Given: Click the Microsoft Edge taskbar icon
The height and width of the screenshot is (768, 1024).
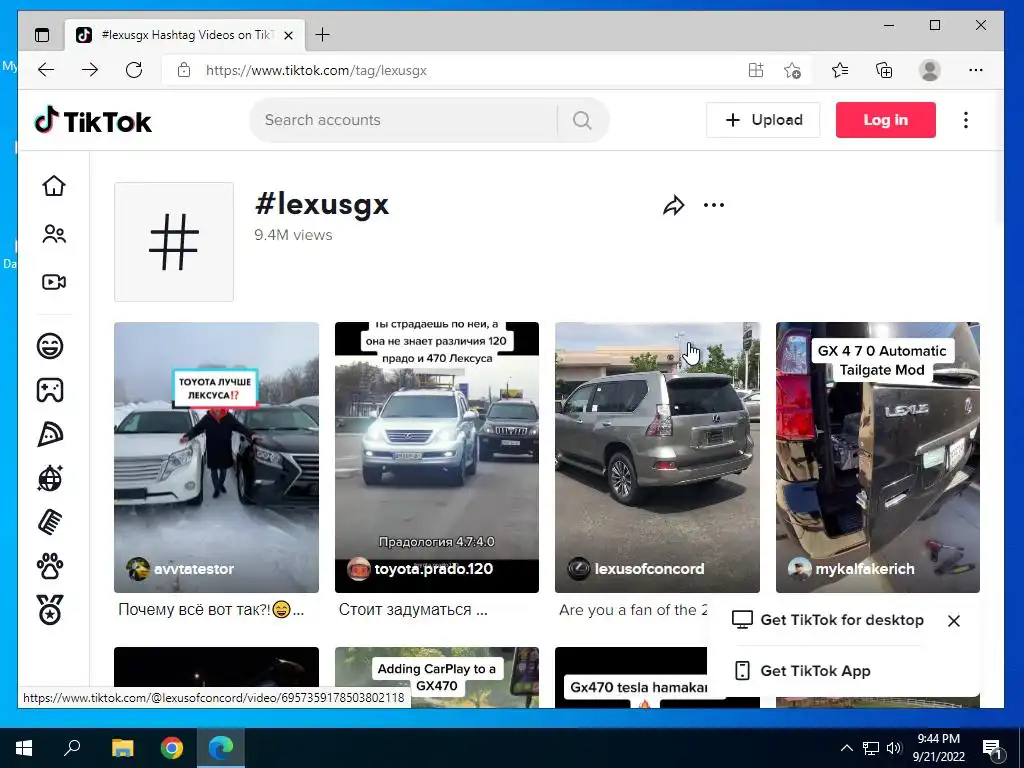Looking at the screenshot, I should (221, 748).
